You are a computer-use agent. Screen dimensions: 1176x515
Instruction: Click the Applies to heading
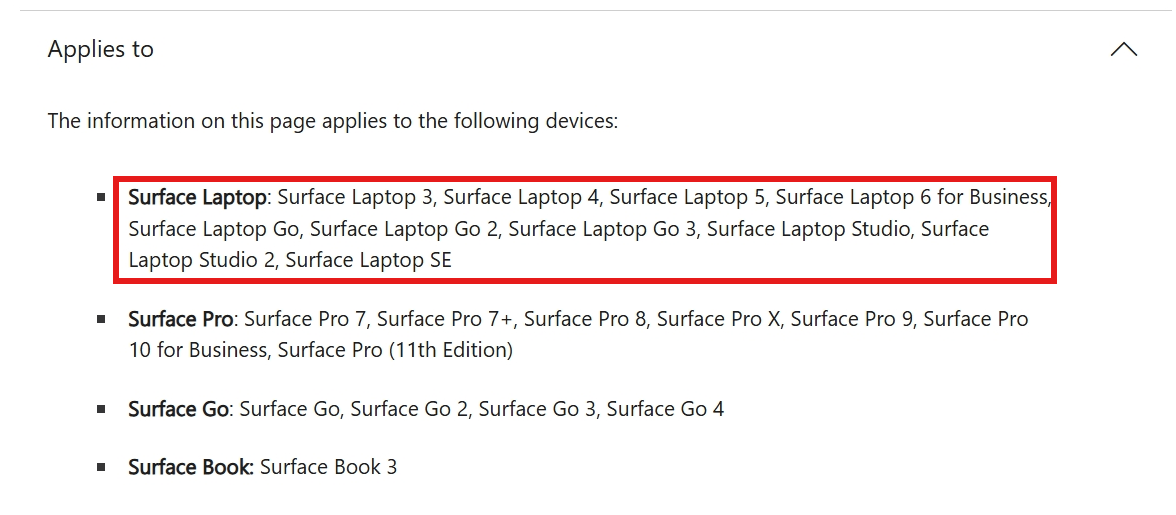pos(100,49)
